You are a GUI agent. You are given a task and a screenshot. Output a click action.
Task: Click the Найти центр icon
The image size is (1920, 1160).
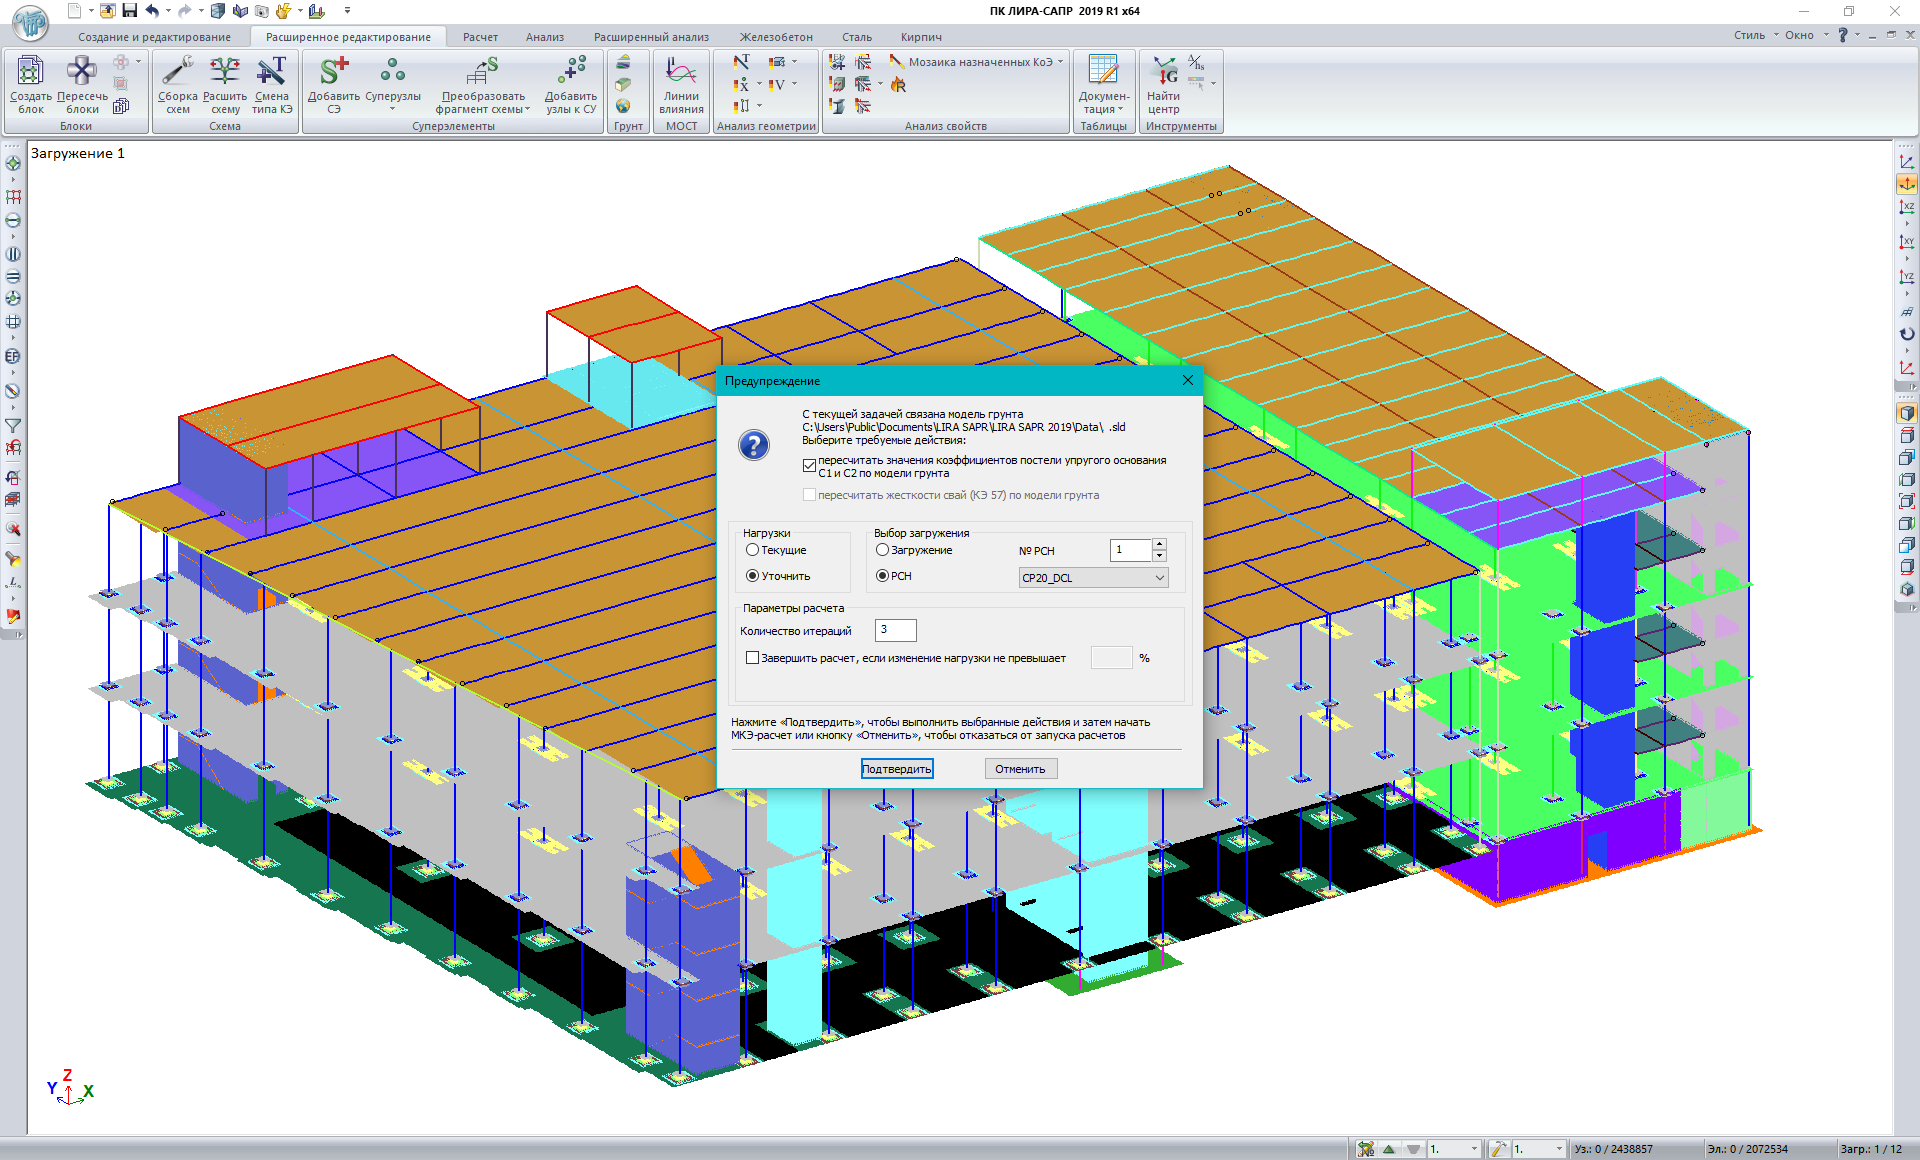point(1164,83)
